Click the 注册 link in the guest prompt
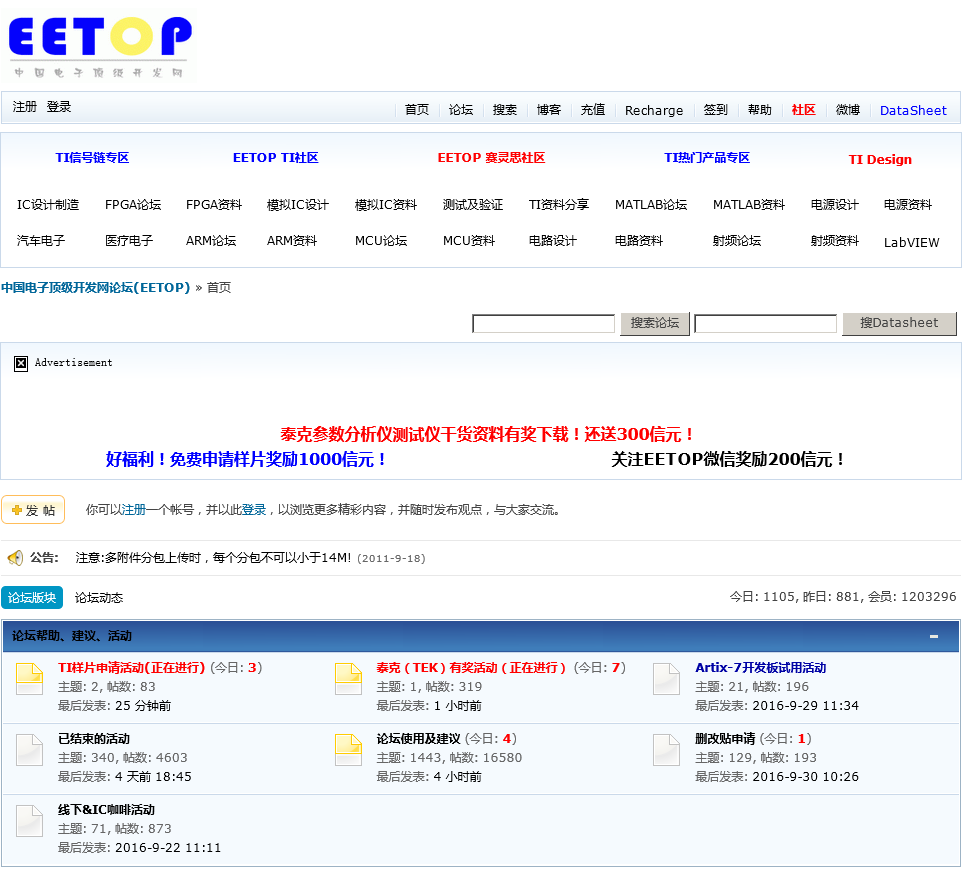The image size is (962, 875). (134, 510)
